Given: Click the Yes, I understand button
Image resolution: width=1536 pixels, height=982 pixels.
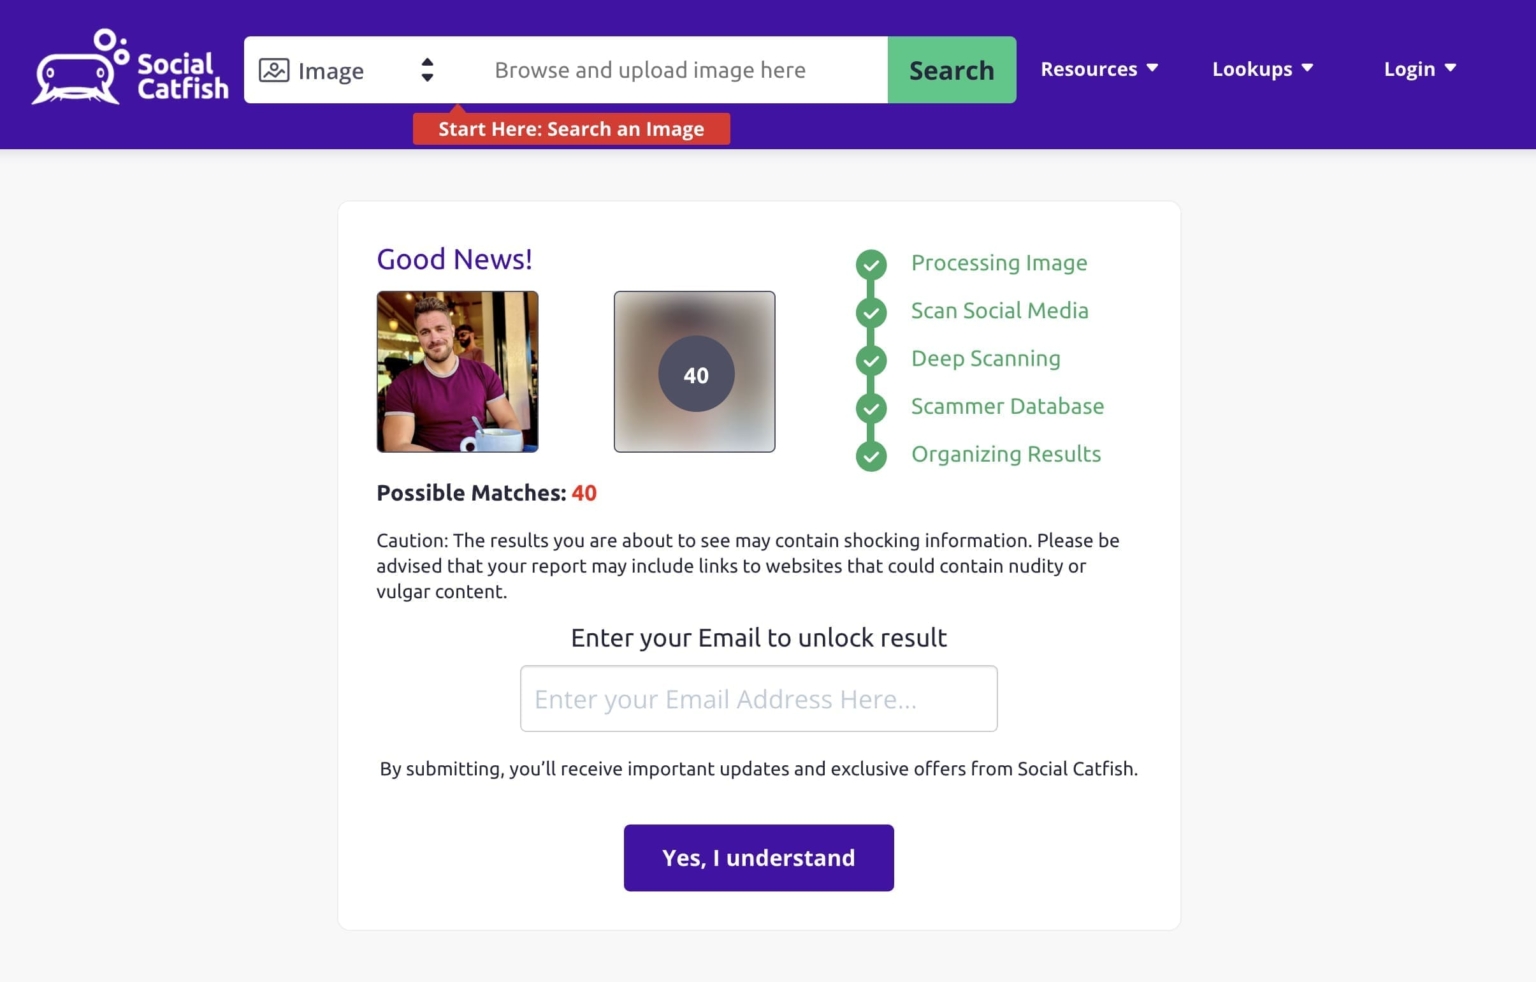Looking at the screenshot, I should coord(758,858).
